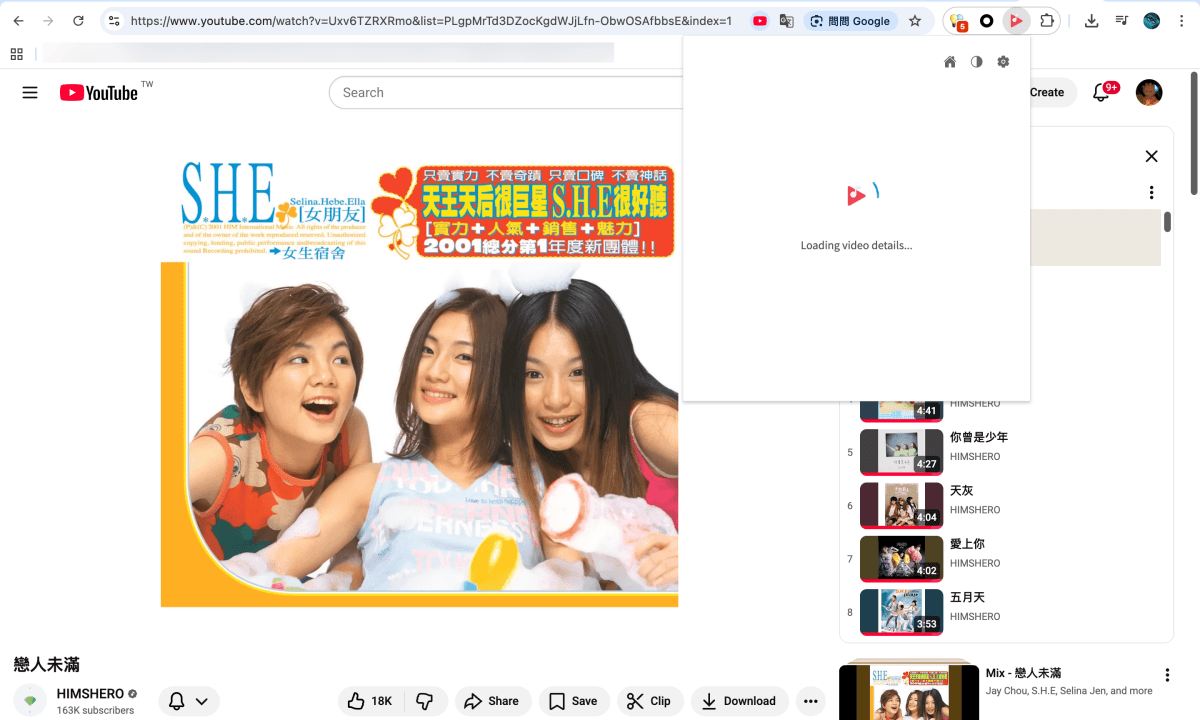The image size is (1200, 720).
Task: Toggle dark mode in the extension popup
Action: coord(976,61)
